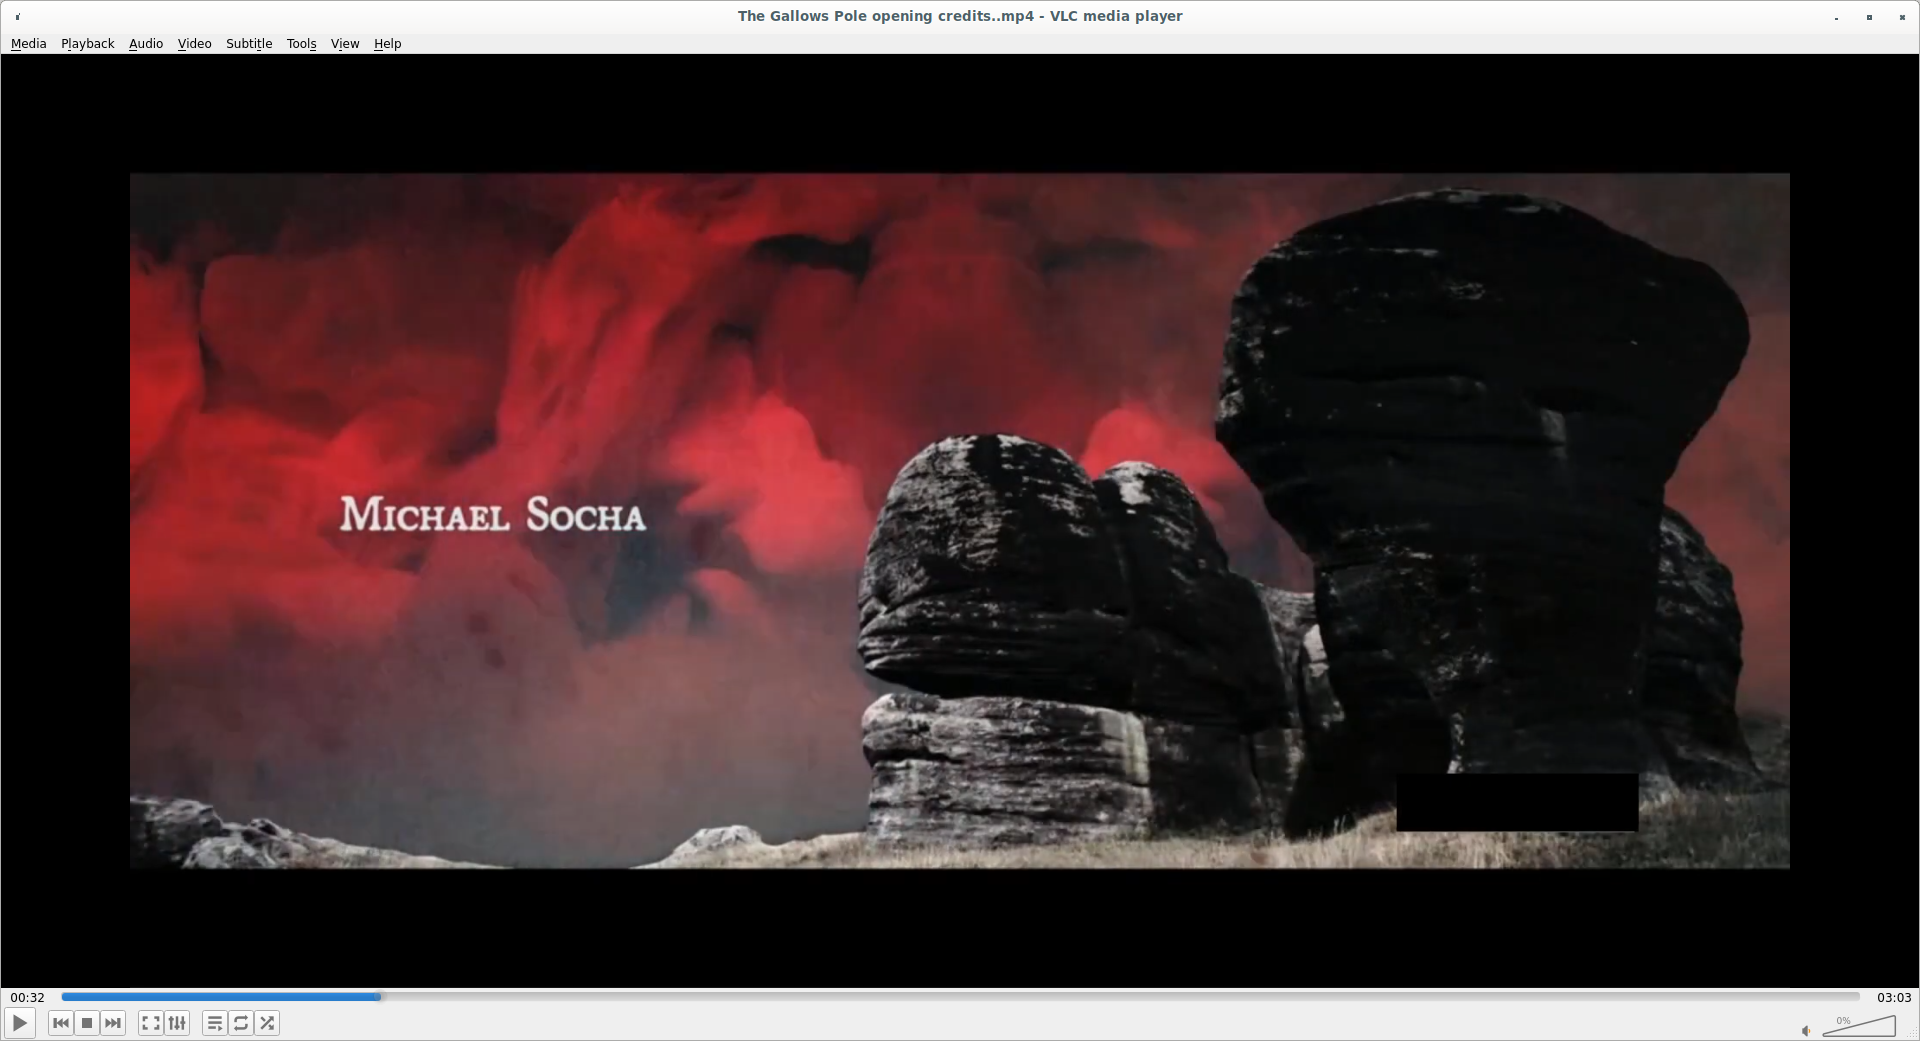The image size is (1920, 1041).
Task: Toggle fullscreen video mode
Action: click(151, 1023)
